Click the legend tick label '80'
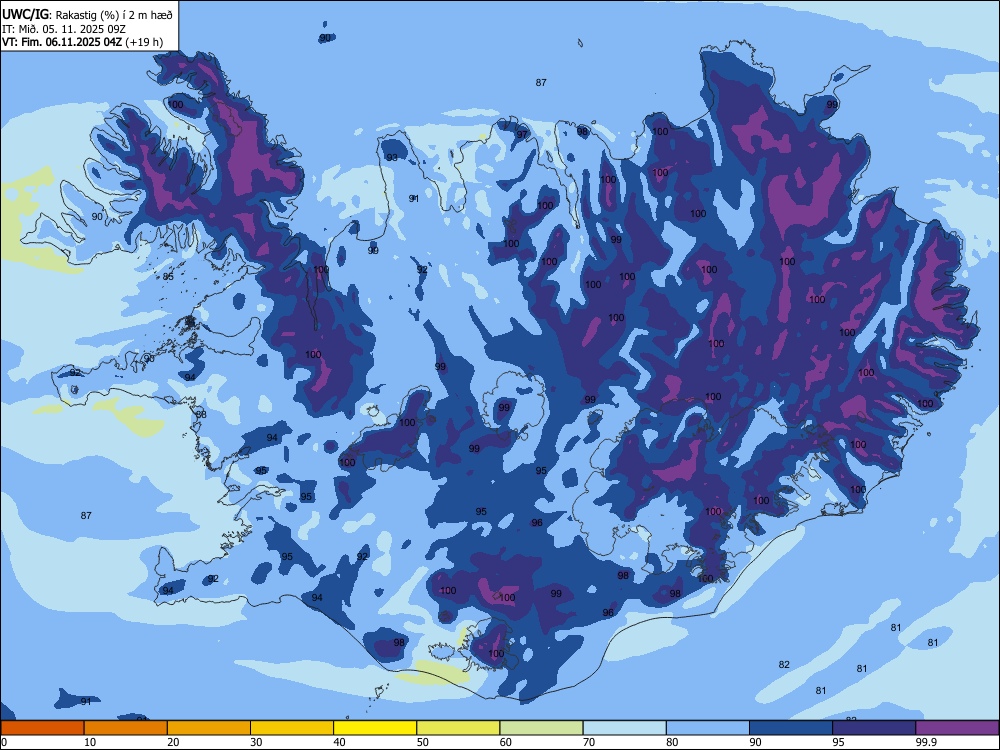 coord(672,742)
